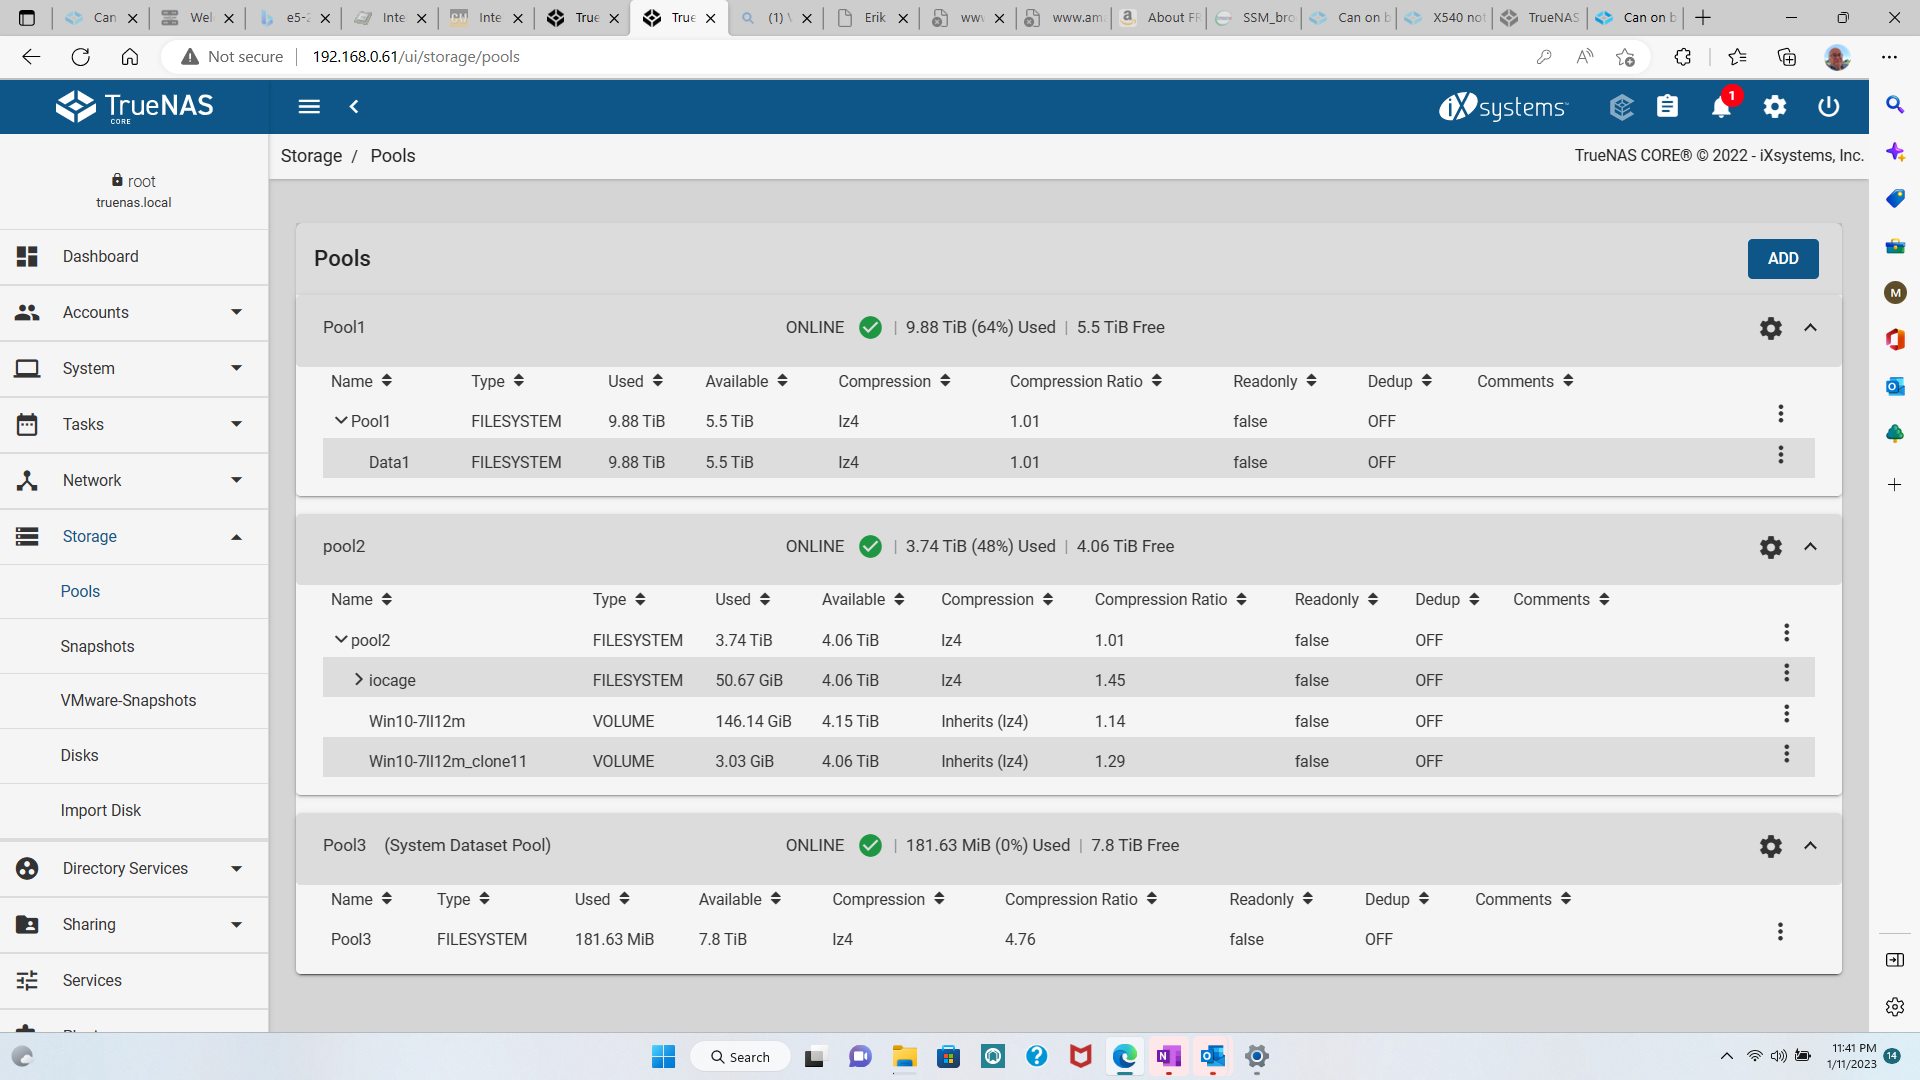Open actions menu for Data1 dataset
The width and height of the screenshot is (1920, 1080).
coord(1781,455)
